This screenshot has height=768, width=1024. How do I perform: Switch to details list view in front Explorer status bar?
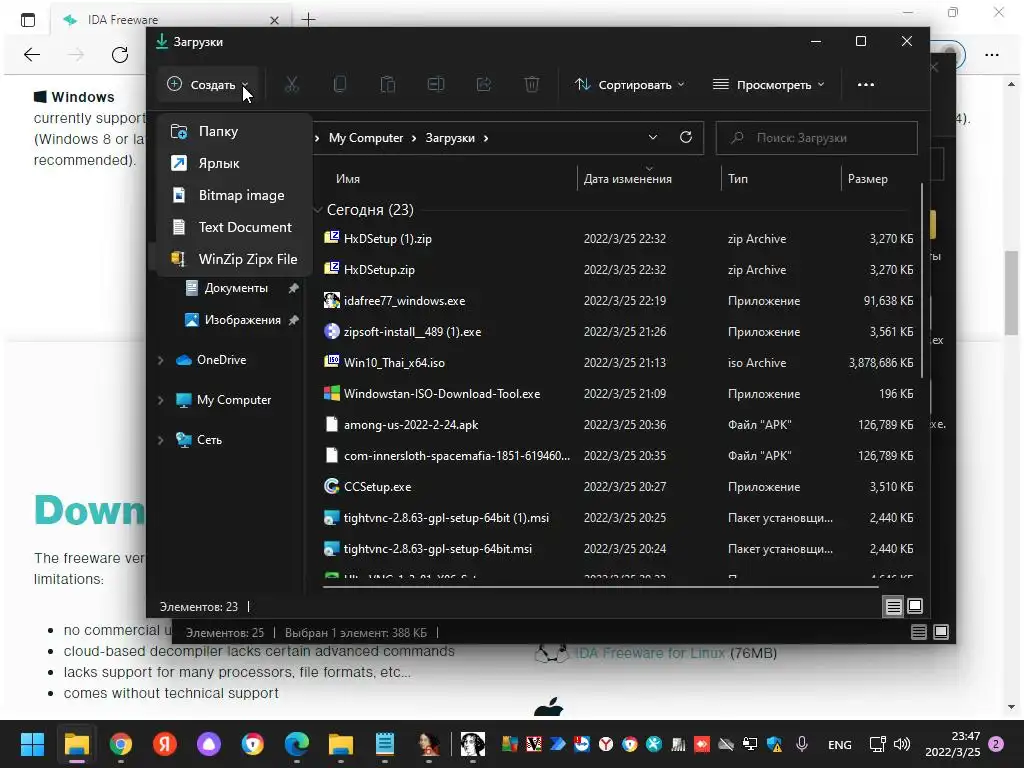893,607
